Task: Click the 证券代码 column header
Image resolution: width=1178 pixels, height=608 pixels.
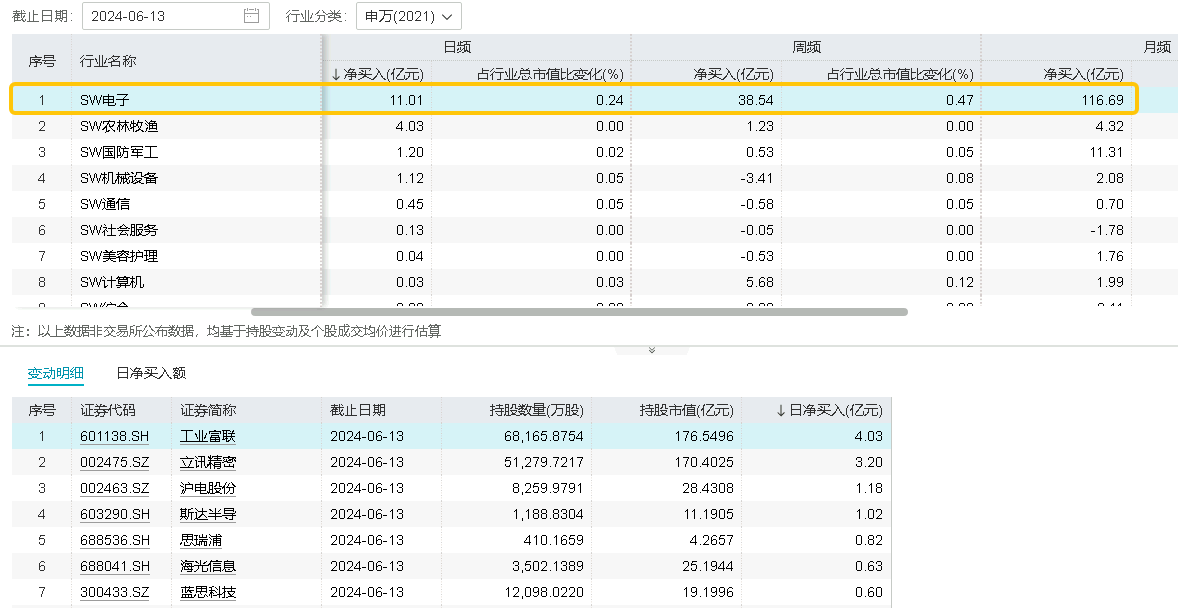Action: 108,410
